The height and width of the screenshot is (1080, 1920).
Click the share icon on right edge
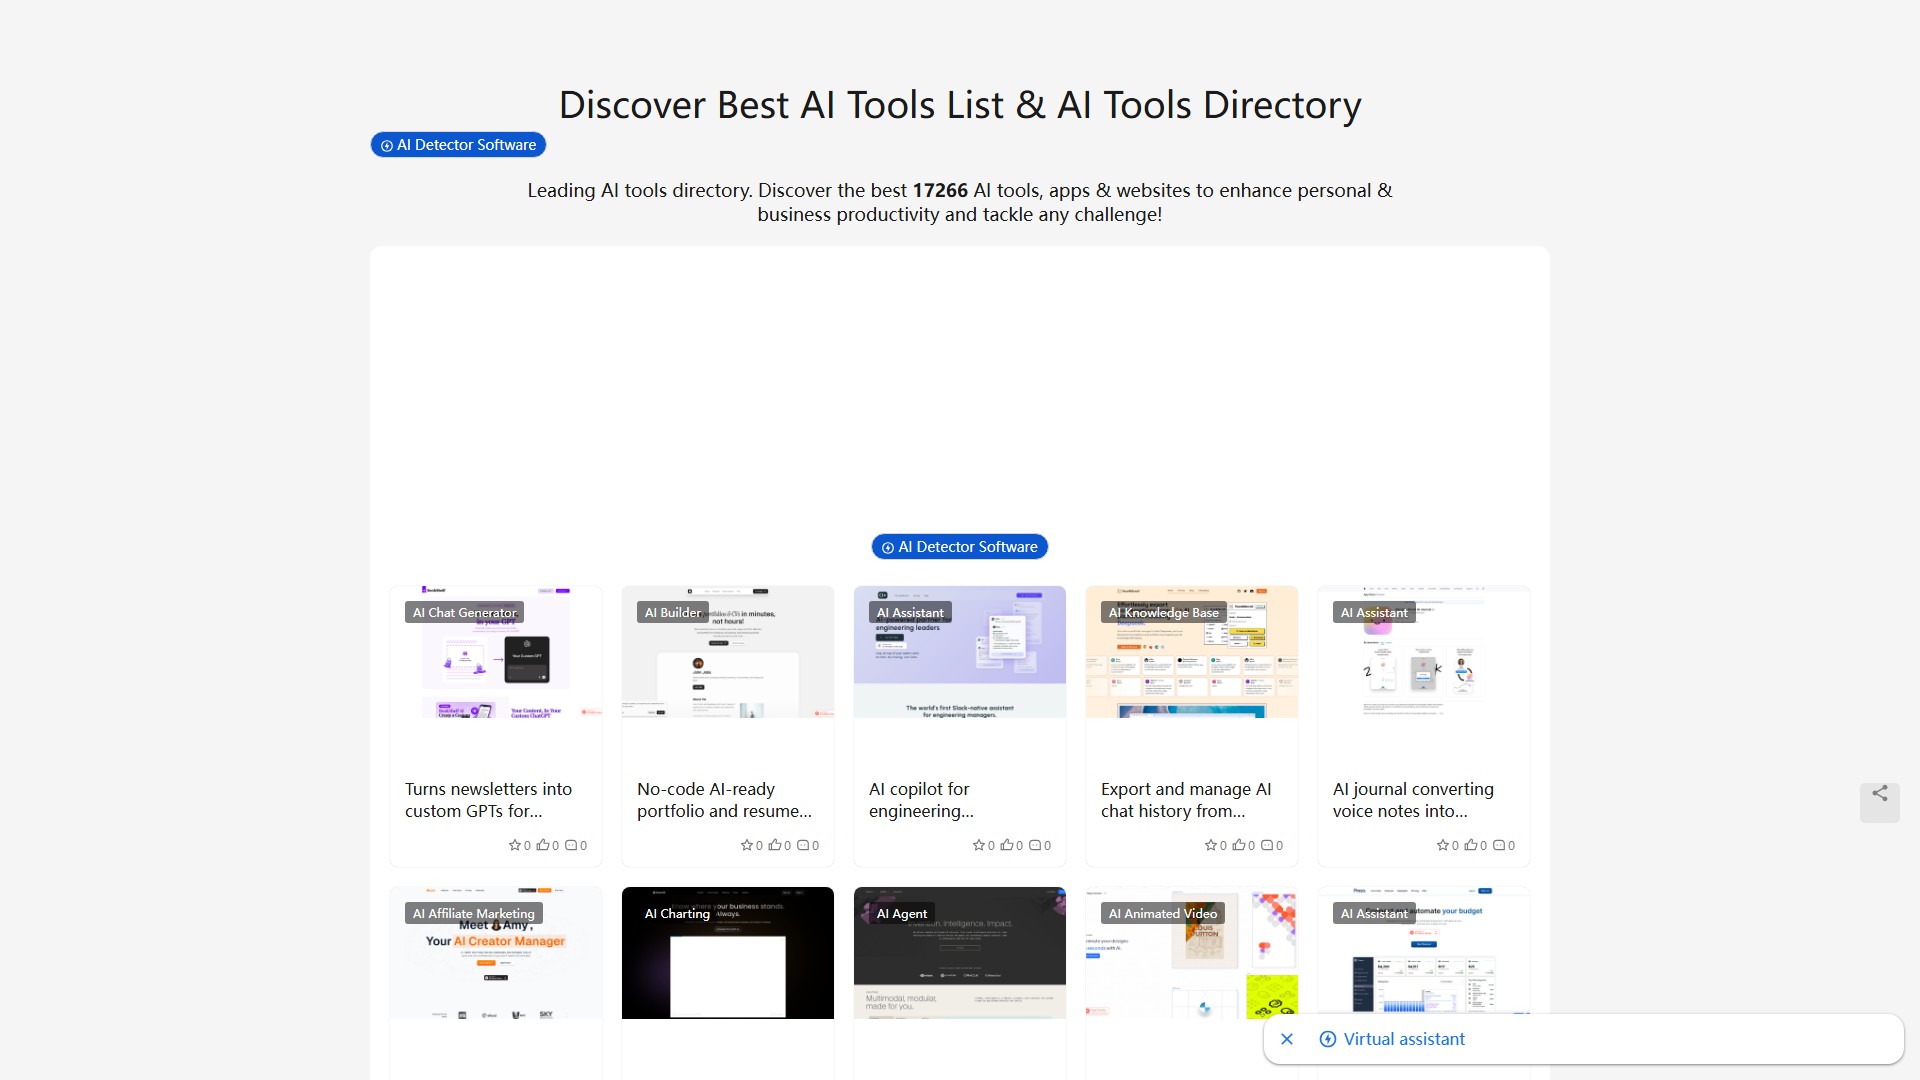[x=1879, y=794]
